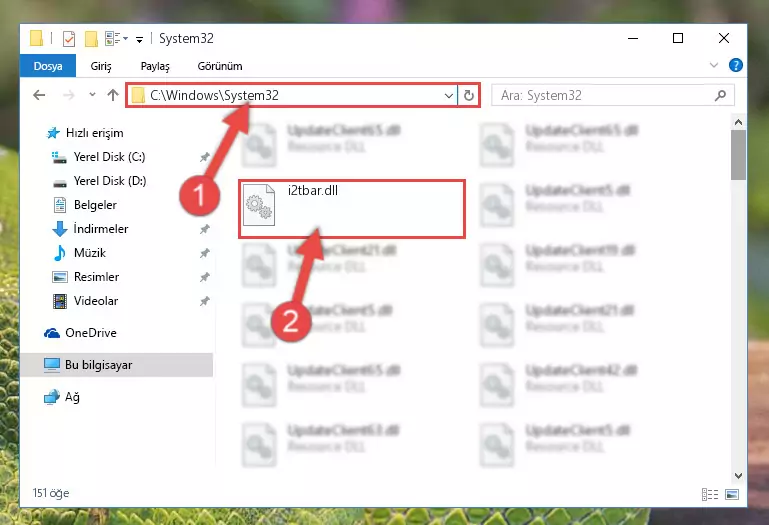
Task: Click the 151 öğe status text
Action: (51, 493)
